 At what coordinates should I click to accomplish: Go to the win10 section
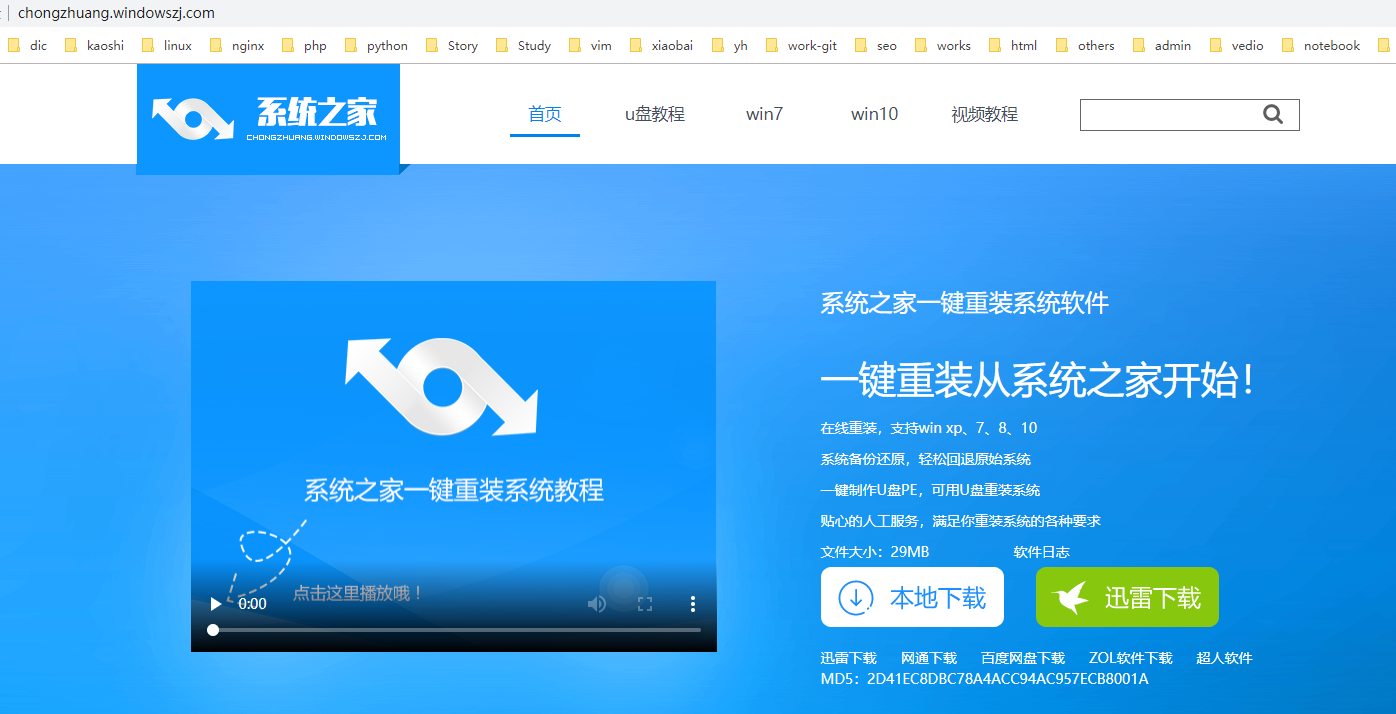(875, 114)
